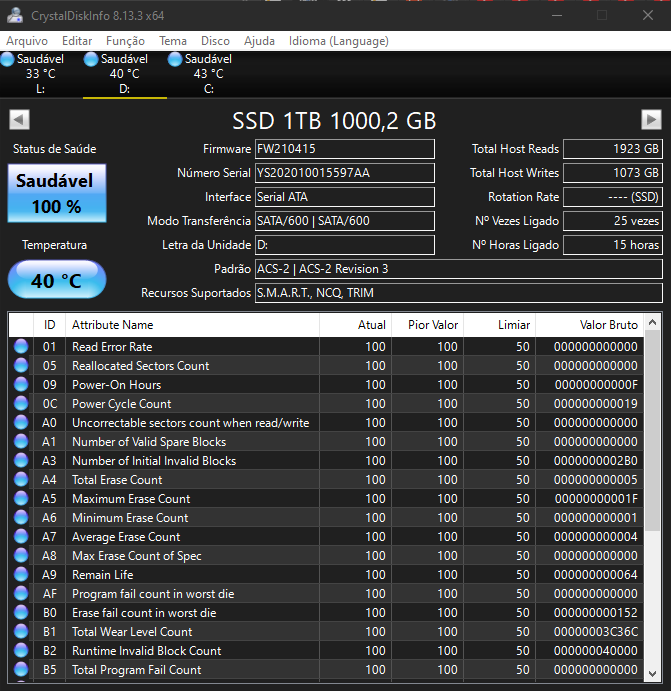This screenshot has height=691, width=671.
Task: Open the Ajuda menu
Action: tap(259, 41)
